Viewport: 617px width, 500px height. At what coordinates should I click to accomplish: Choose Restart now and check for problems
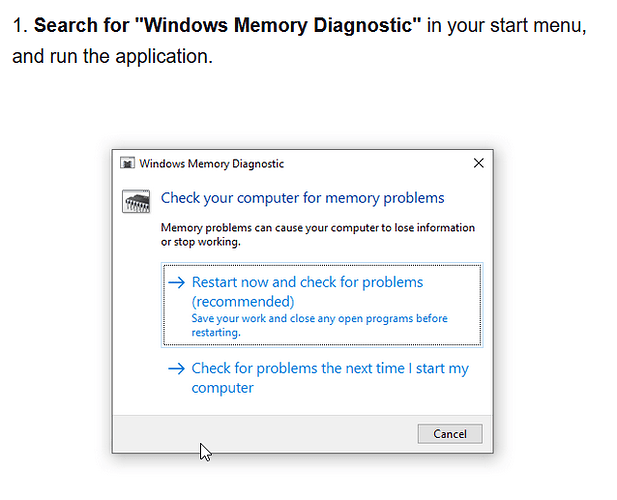(x=322, y=305)
